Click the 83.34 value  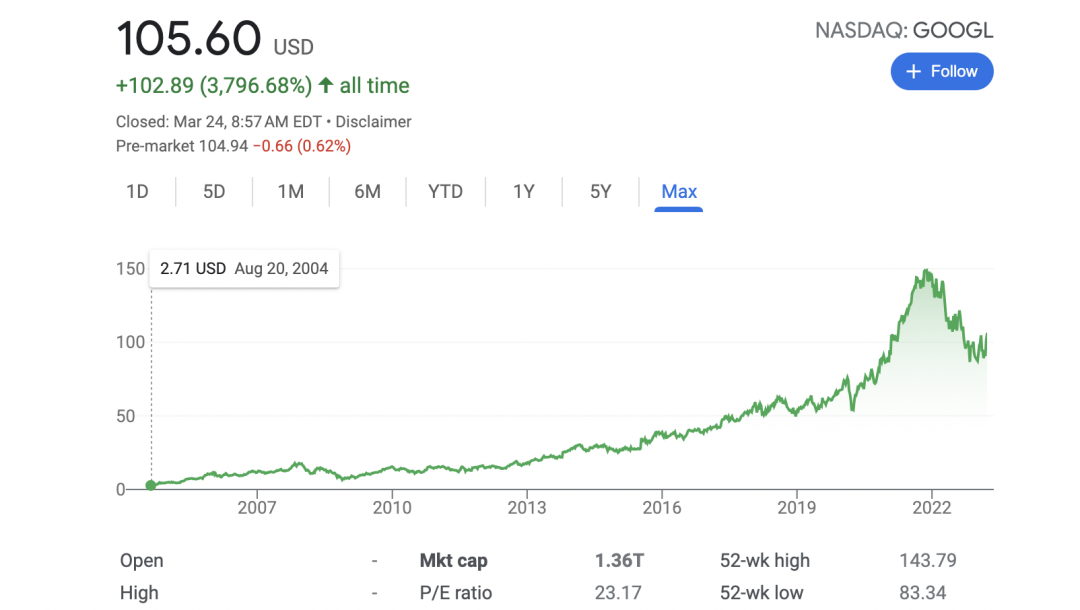[x=922, y=593]
